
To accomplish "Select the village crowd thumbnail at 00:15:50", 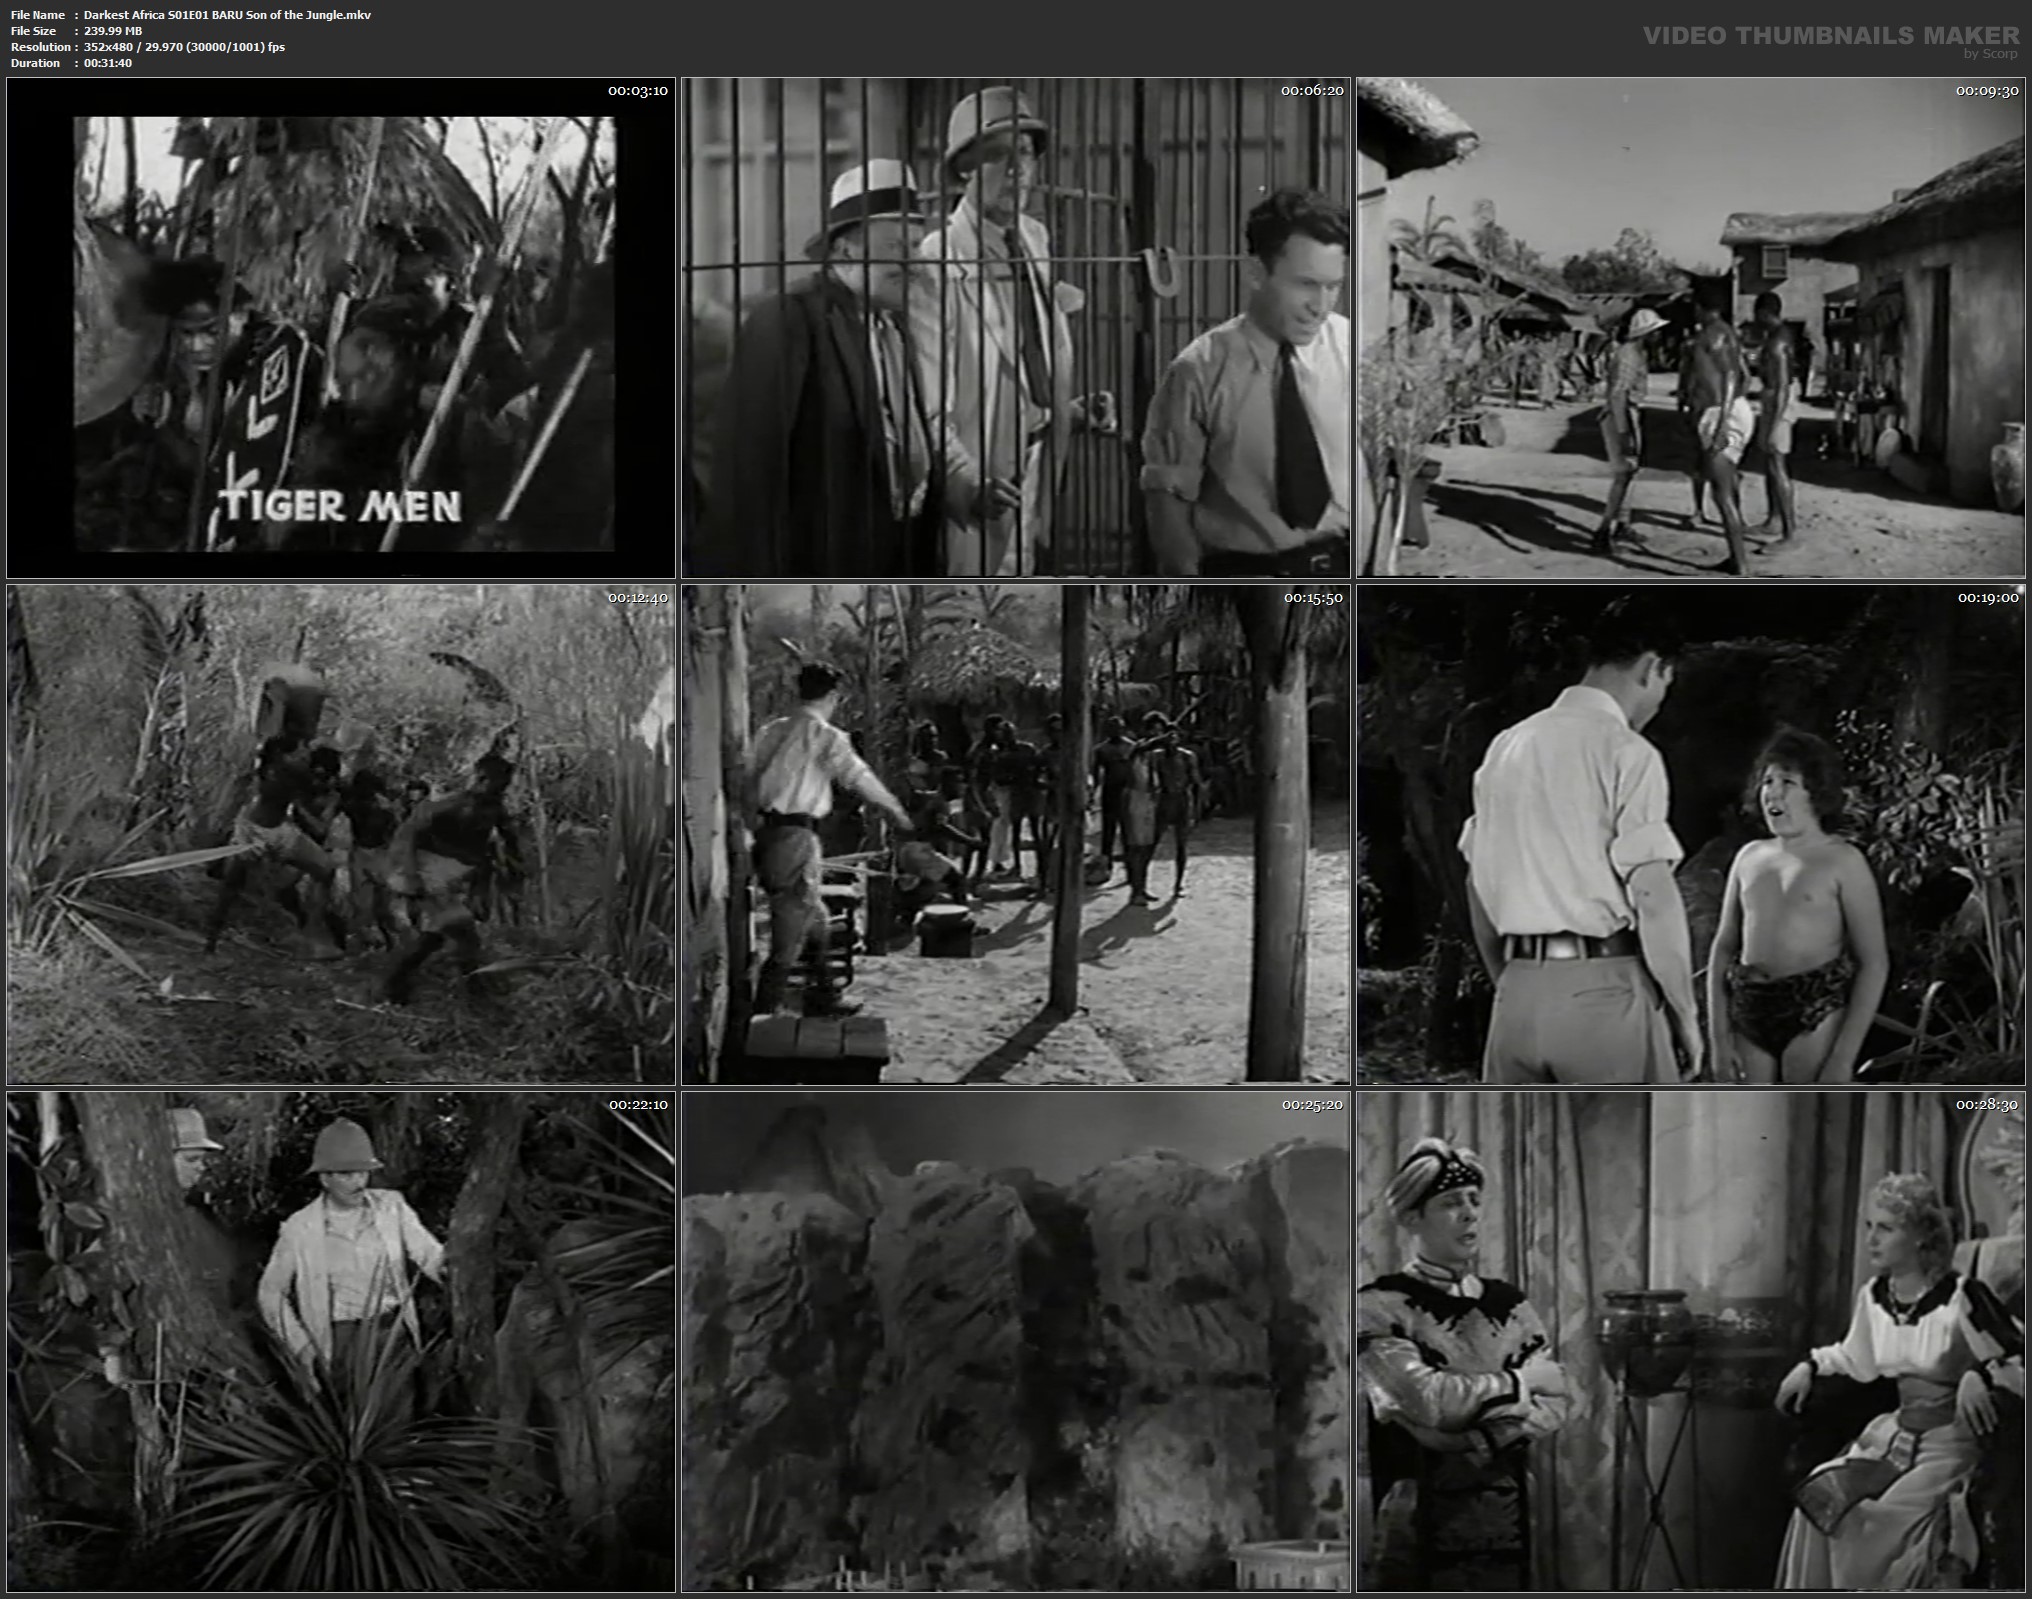I will tap(1015, 835).
